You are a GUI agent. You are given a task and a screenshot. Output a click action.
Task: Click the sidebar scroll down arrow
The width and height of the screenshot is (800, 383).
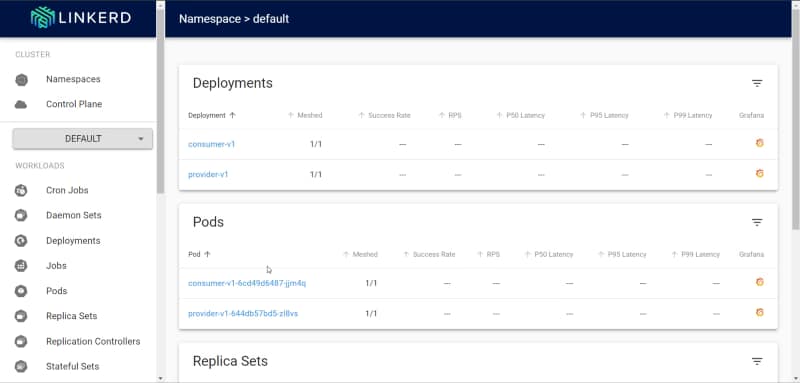pyautogui.click(x=161, y=378)
